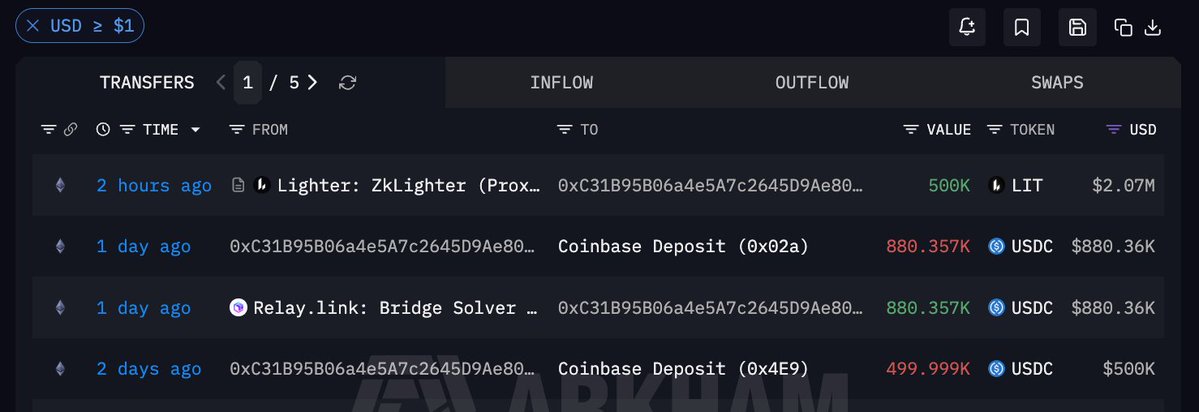Open the TOKEN column filter
The image size is (1199, 412).
coord(994,130)
